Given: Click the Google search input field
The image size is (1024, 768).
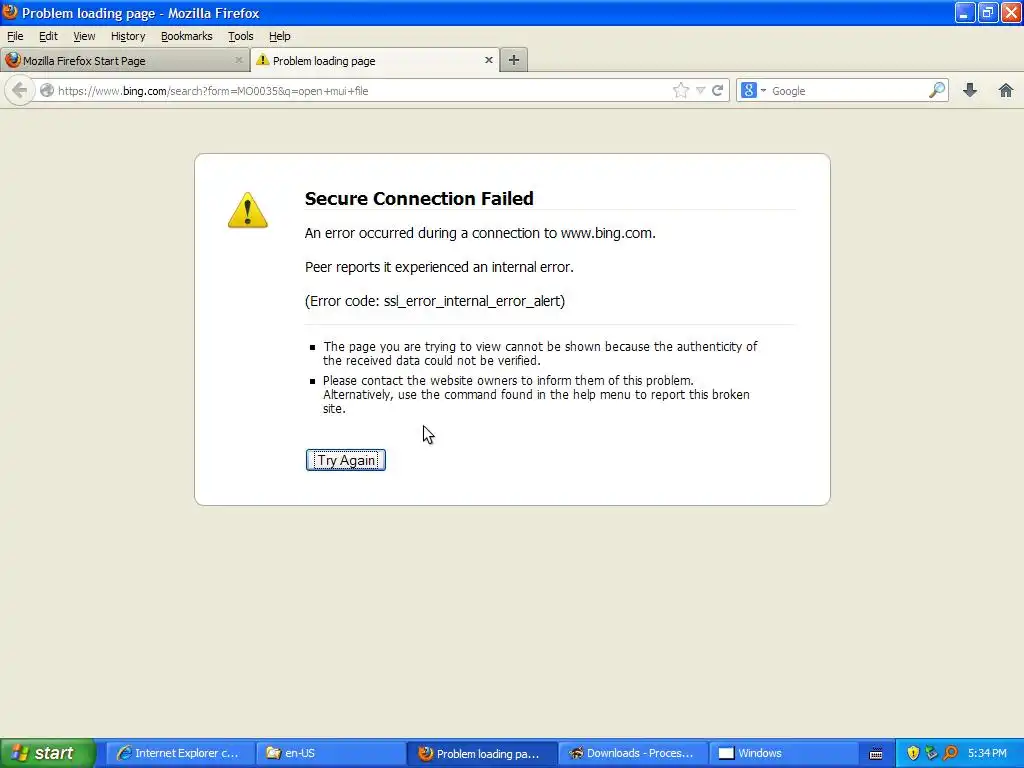Looking at the screenshot, I should [848, 91].
